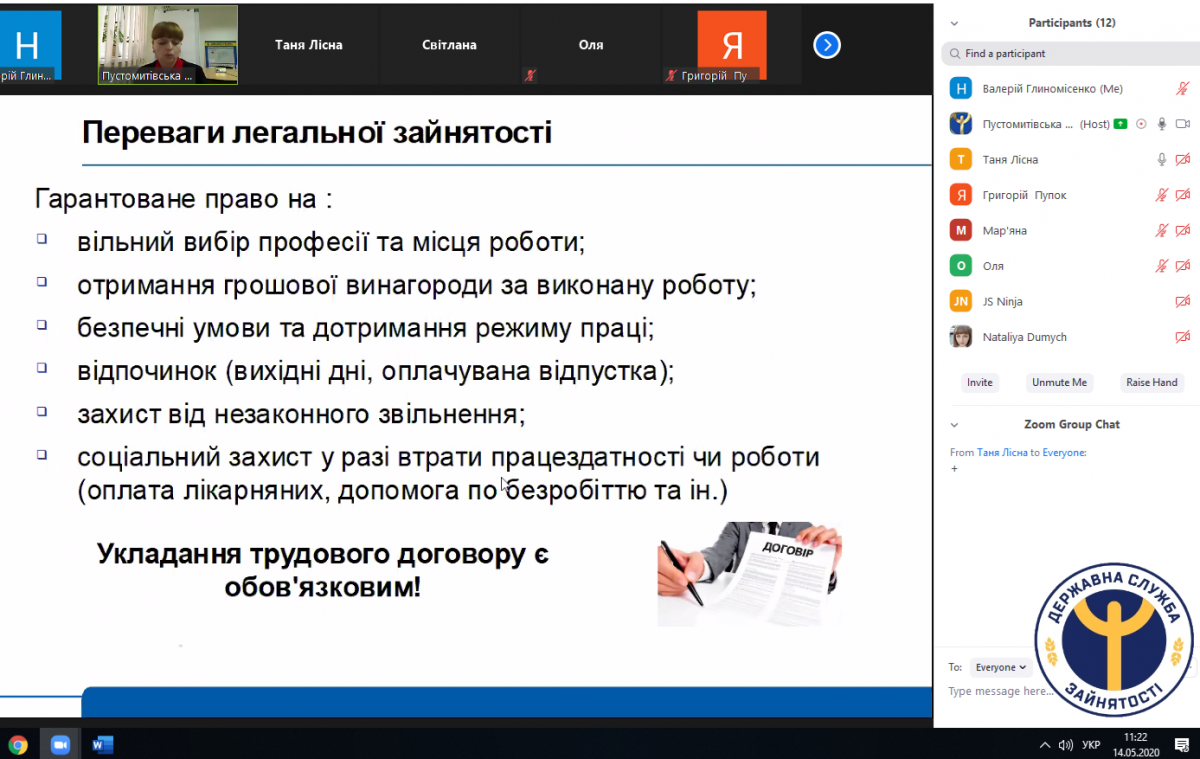Click the camera icon on the Host row
The width and height of the screenshot is (1200, 759).
click(1182, 124)
